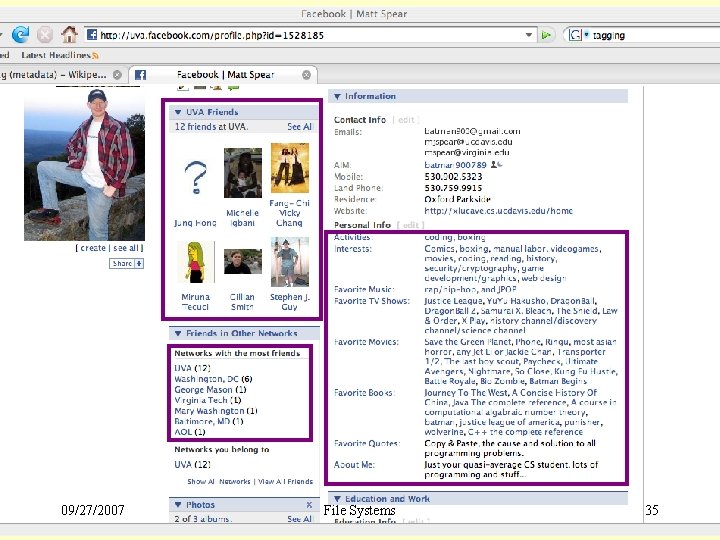Viewport: 720px width, 540px height.
Task: Close the Photos section with X
Action: [309, 505]
